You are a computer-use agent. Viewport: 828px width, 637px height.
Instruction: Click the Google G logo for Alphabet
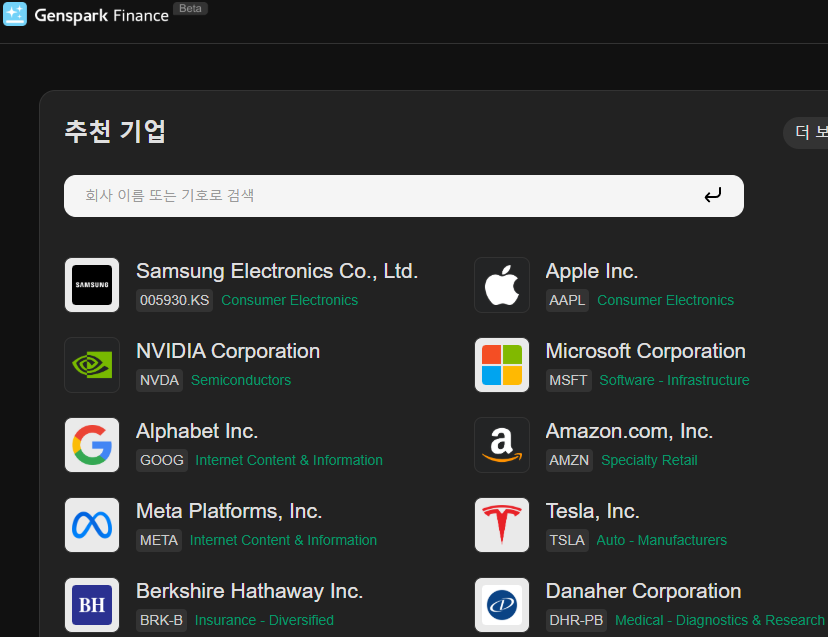click(x=92, y=445)
